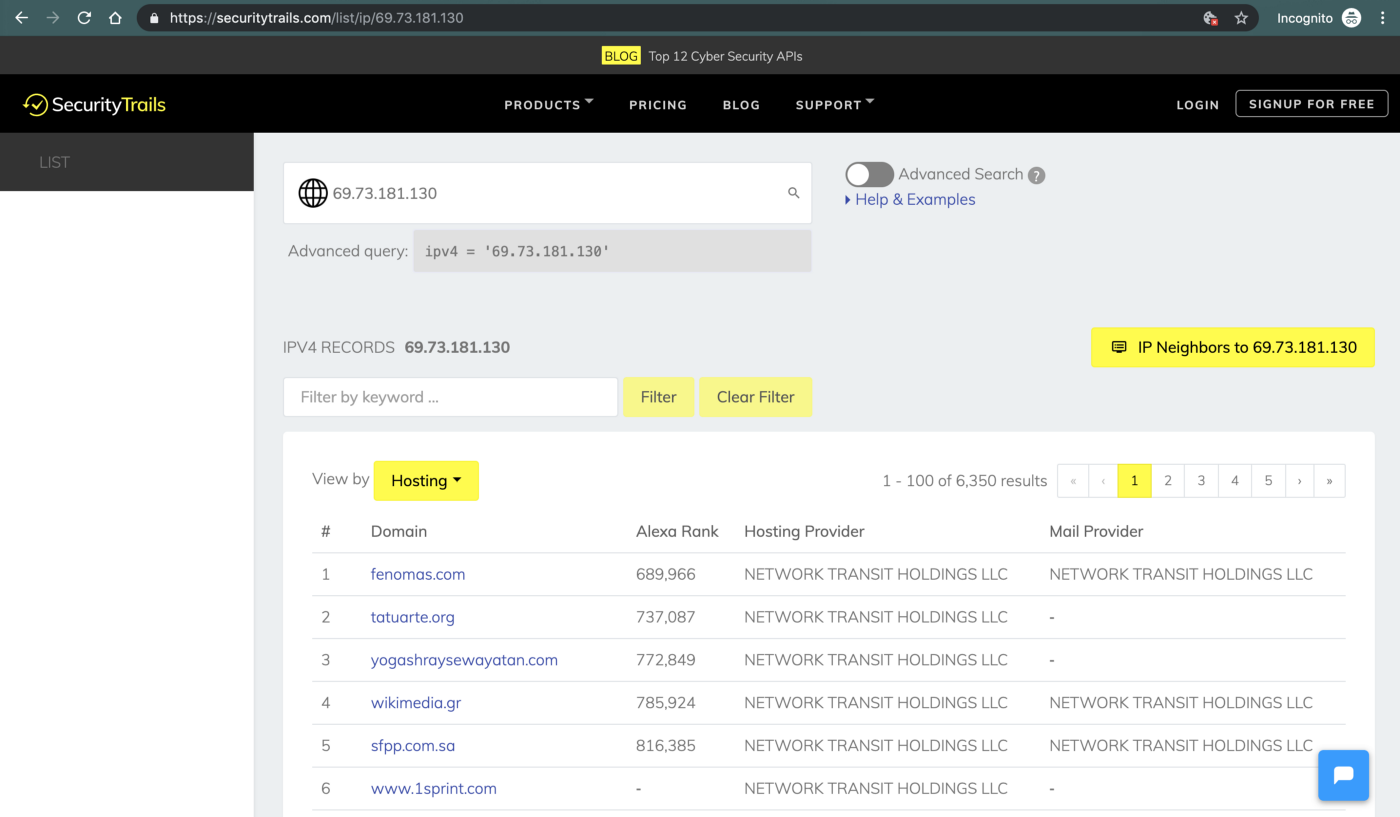The height and width of the screenshot is (817, 1400).
Task: Open the chat widget bubble
Action: click(1343, 775)
